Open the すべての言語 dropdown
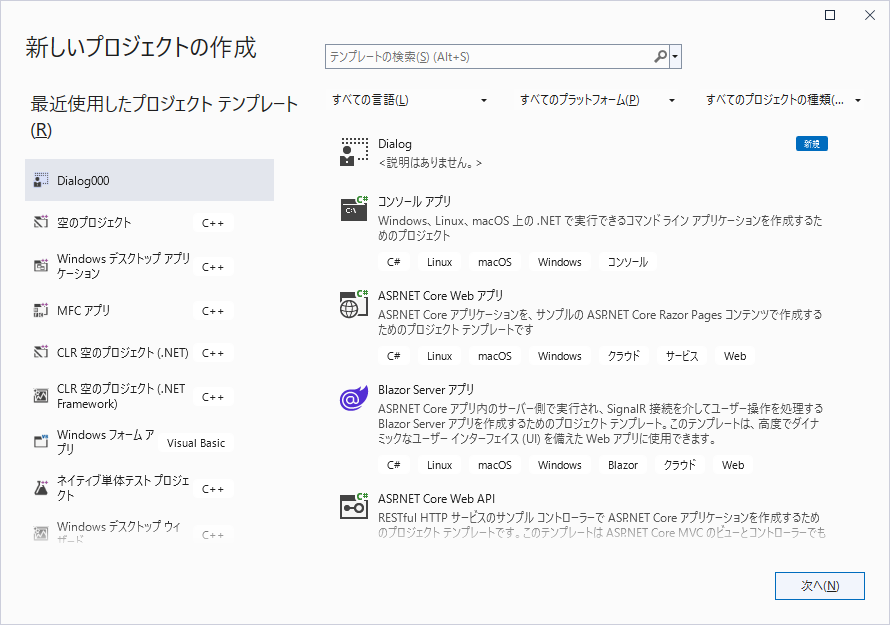 click(x=410, y=100)
